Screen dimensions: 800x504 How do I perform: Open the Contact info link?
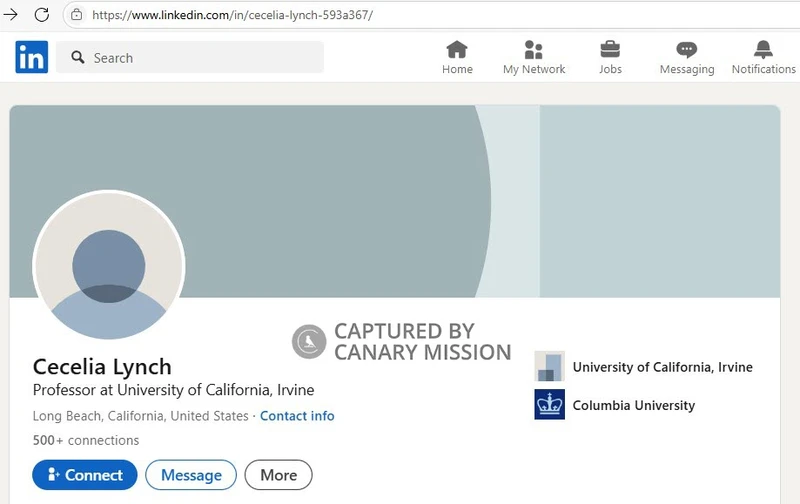pyautogui.click(x=297, y=416)
